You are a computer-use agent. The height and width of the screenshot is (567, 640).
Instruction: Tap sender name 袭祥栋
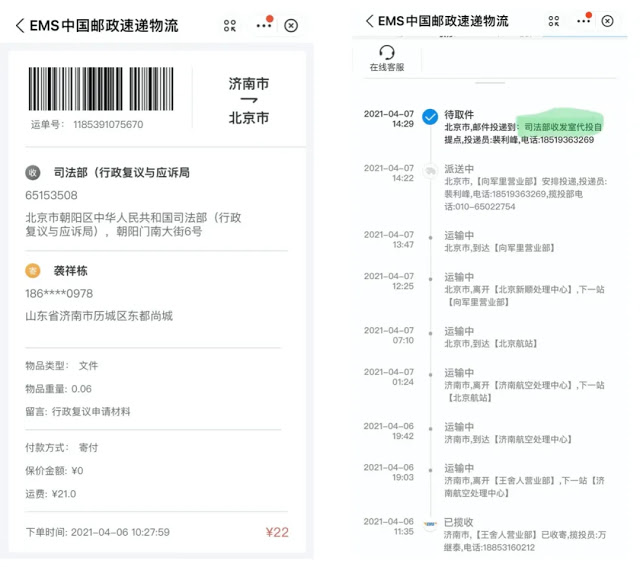pyautogui.click(x=71, y=271)
